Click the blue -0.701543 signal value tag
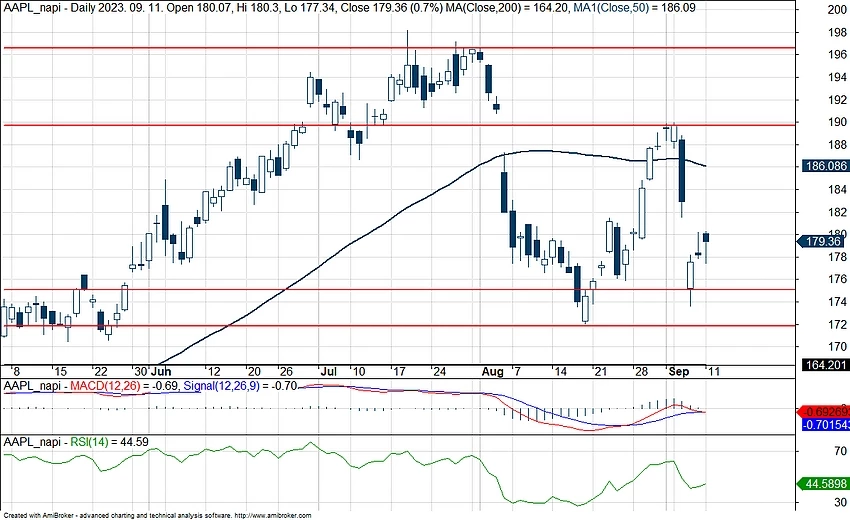This screenshot has height=520, width=850. 826,424
